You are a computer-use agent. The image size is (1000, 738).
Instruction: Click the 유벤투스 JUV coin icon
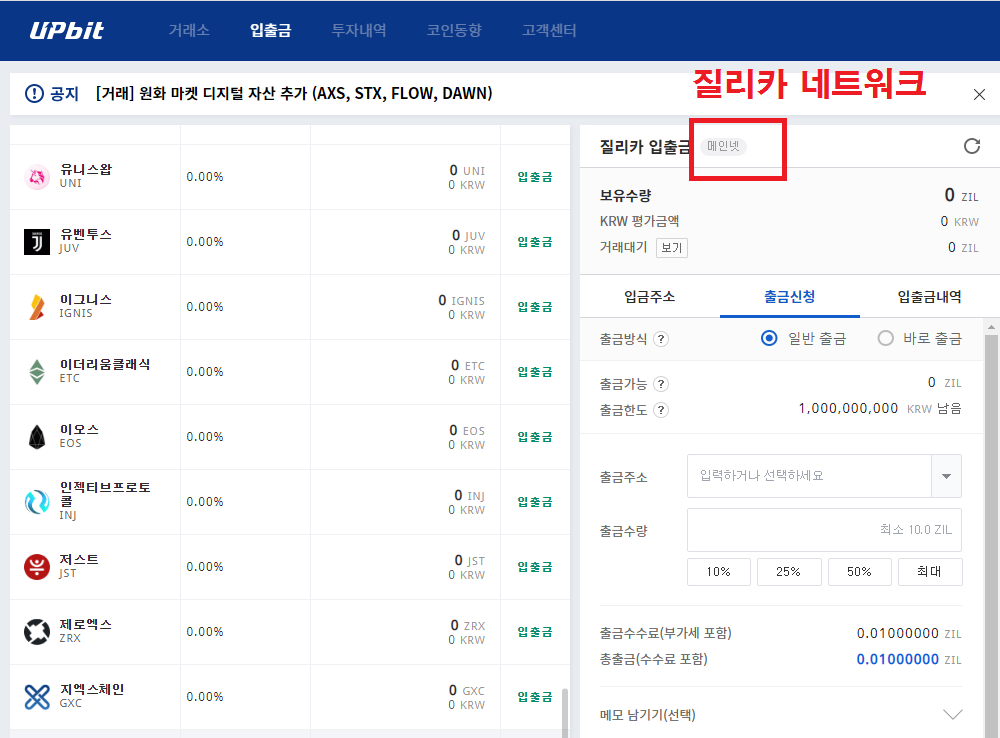37,242
